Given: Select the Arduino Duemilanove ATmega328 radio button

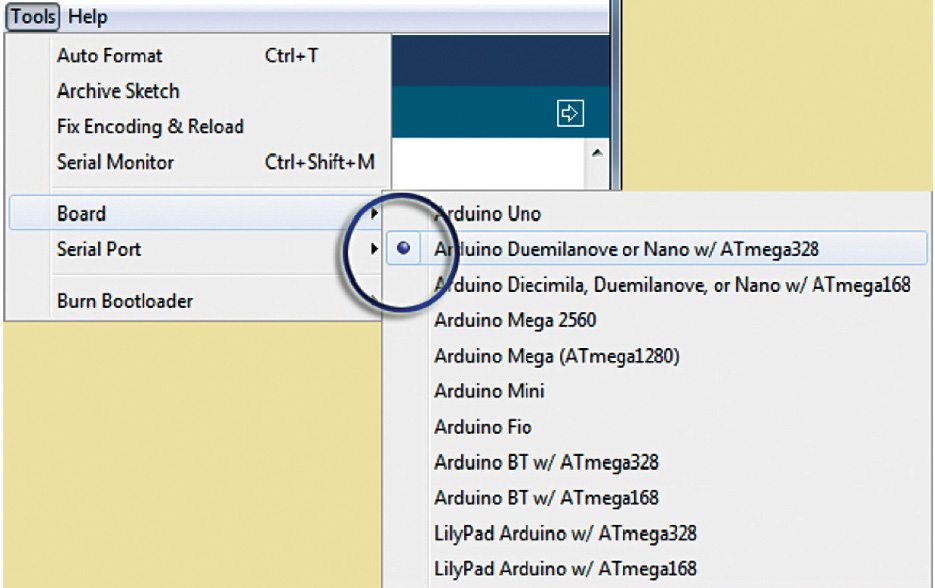Looking at the screenshot, I should click(x=403, y=249).
